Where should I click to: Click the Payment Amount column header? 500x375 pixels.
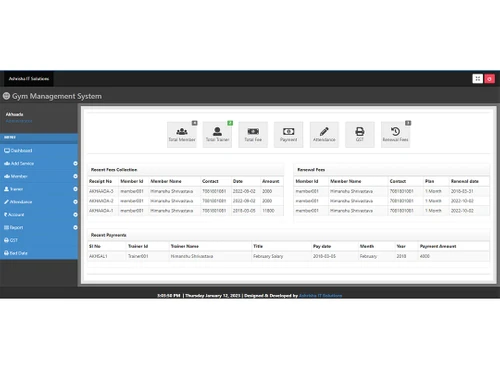click(x=438, y=246)
